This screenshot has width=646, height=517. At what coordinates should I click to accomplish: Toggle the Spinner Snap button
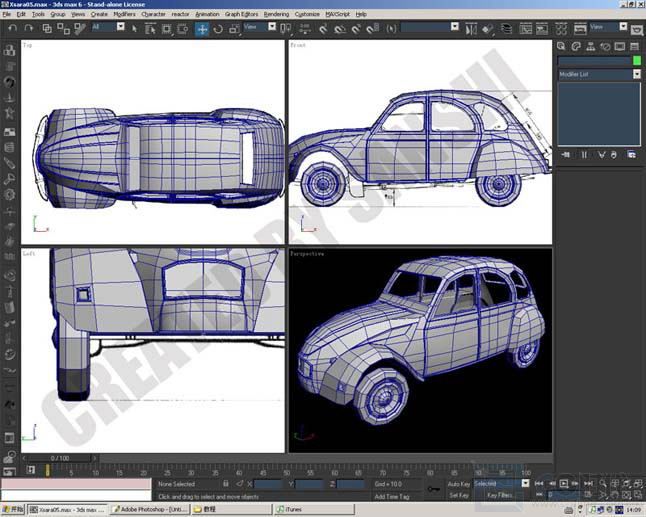(373, 28)
